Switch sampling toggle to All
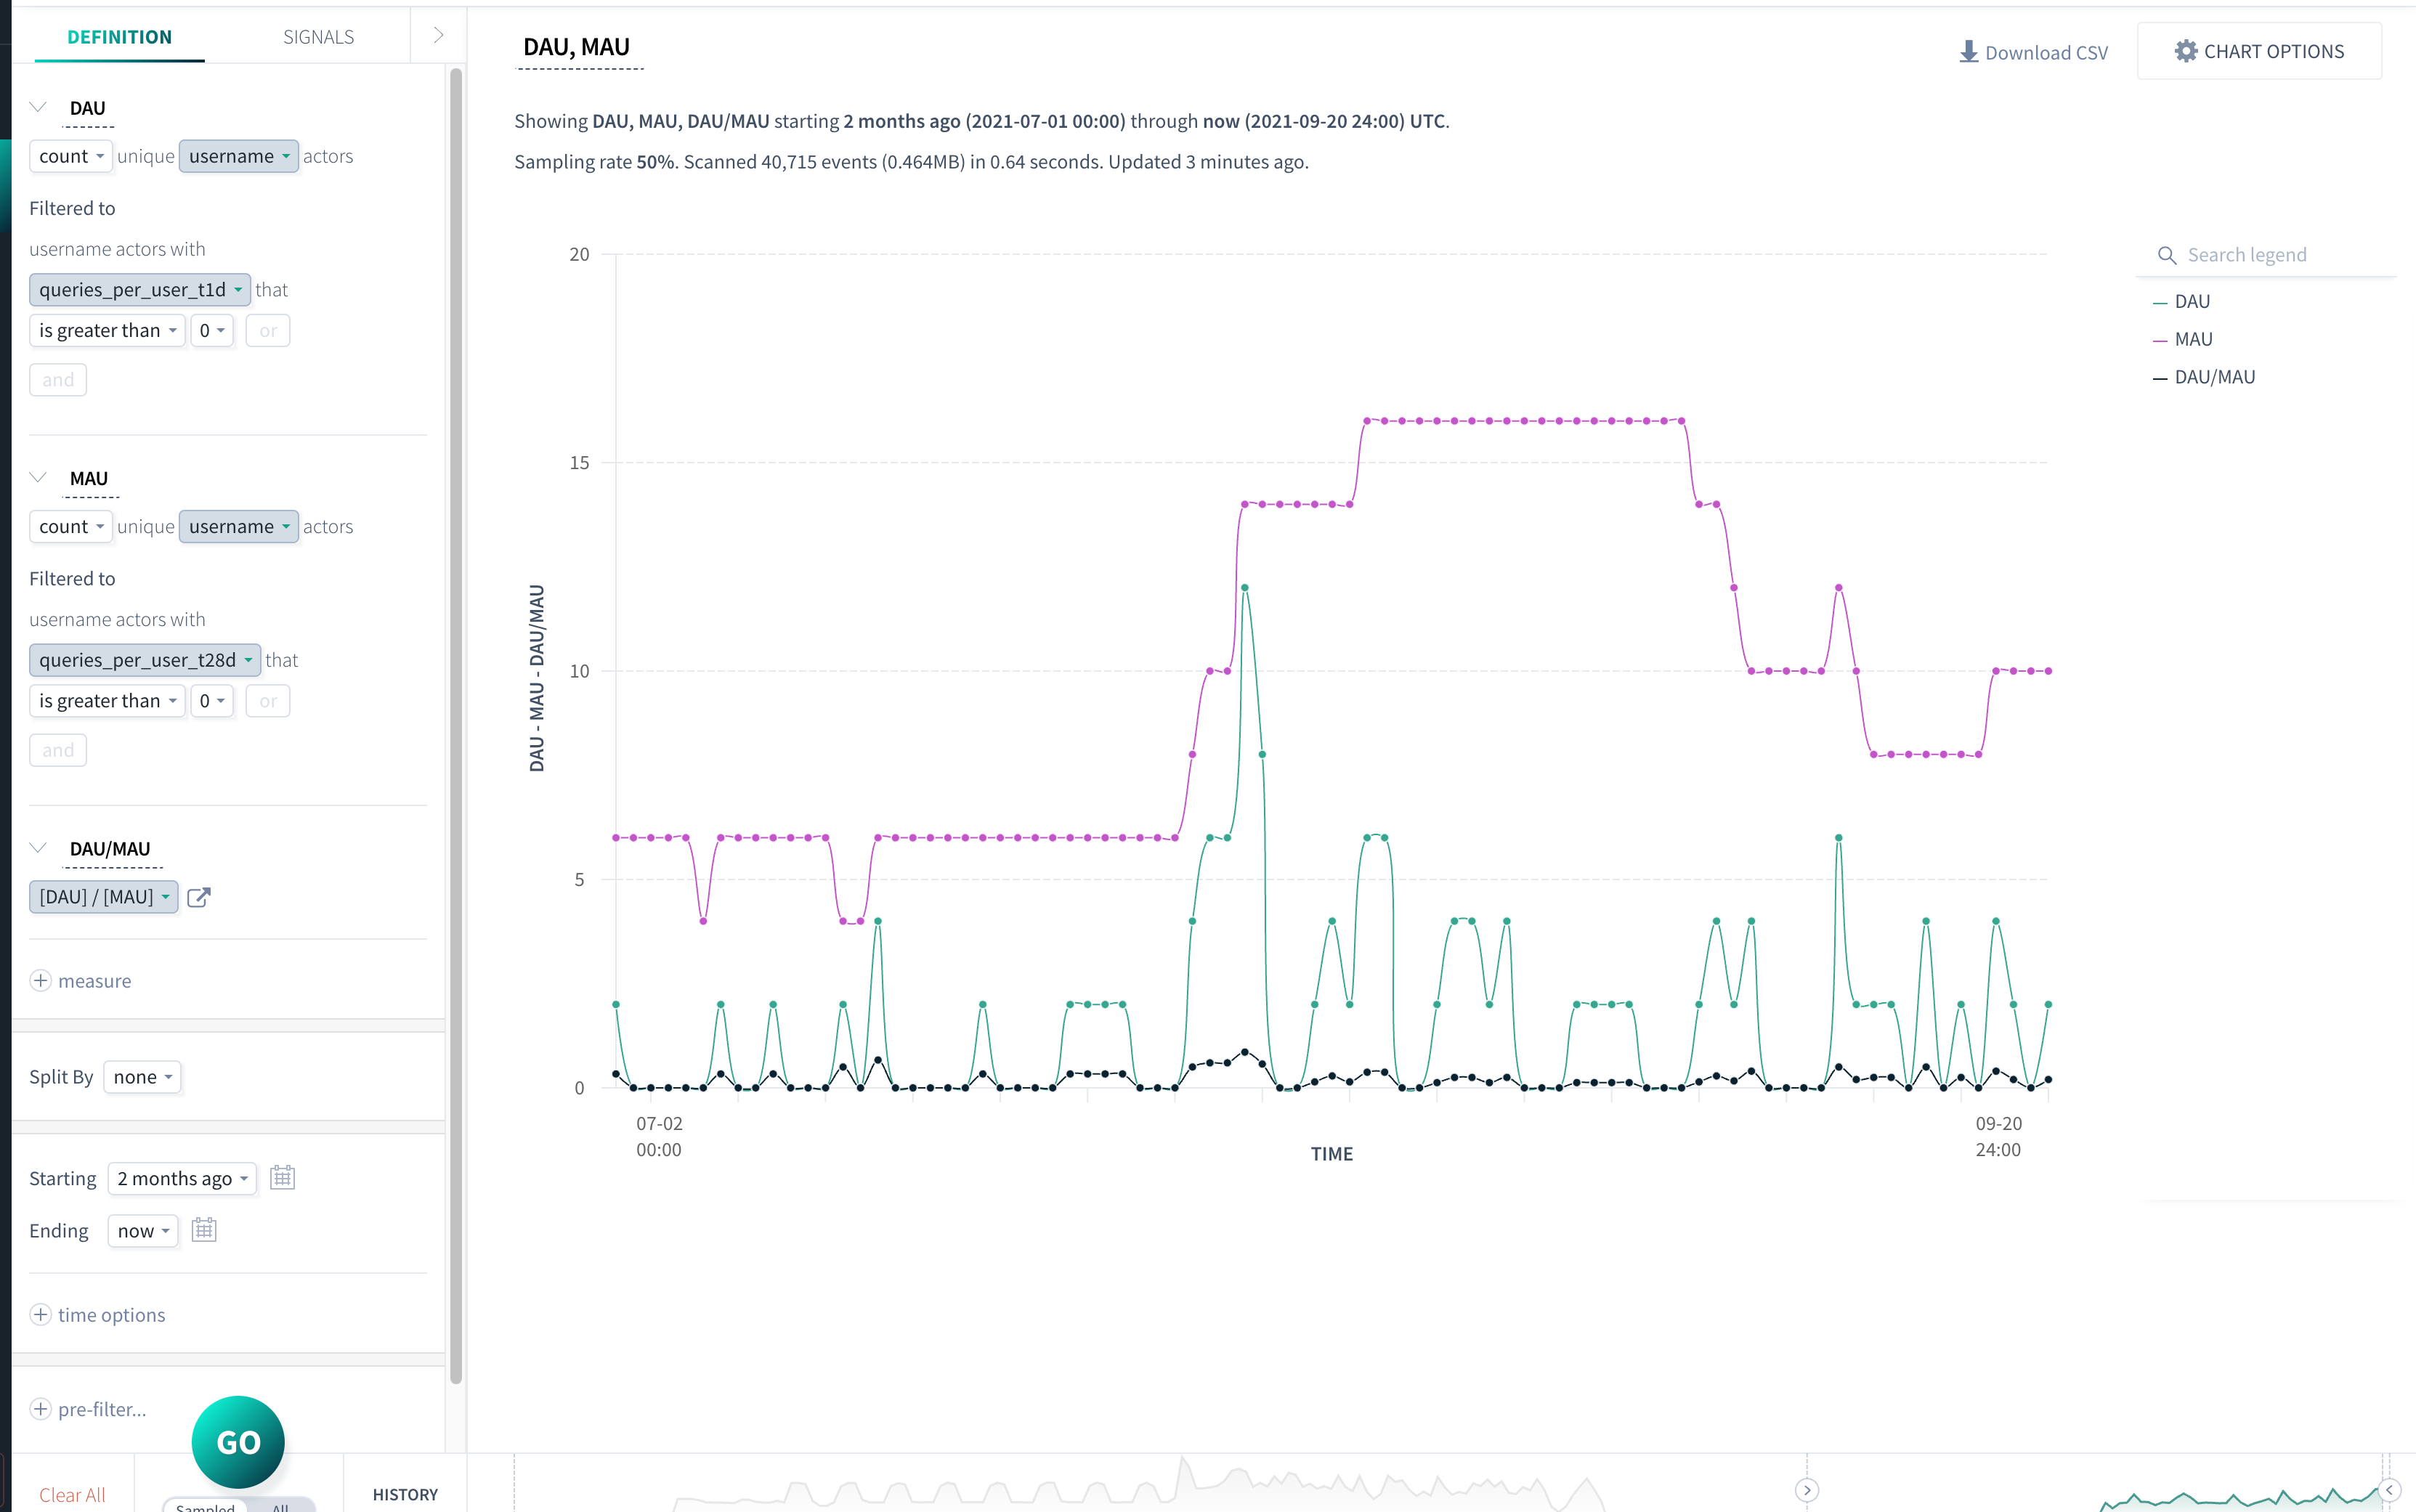The height and width of the screenshot is (1512, 2416). coord(281,1506)
